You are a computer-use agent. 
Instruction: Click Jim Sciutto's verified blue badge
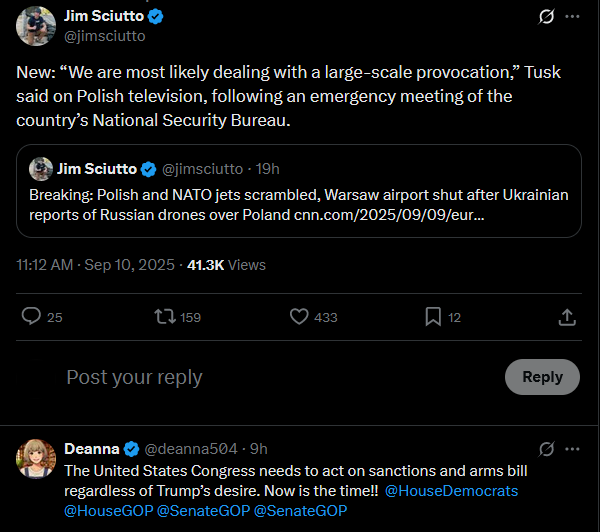tap(155, 16)
